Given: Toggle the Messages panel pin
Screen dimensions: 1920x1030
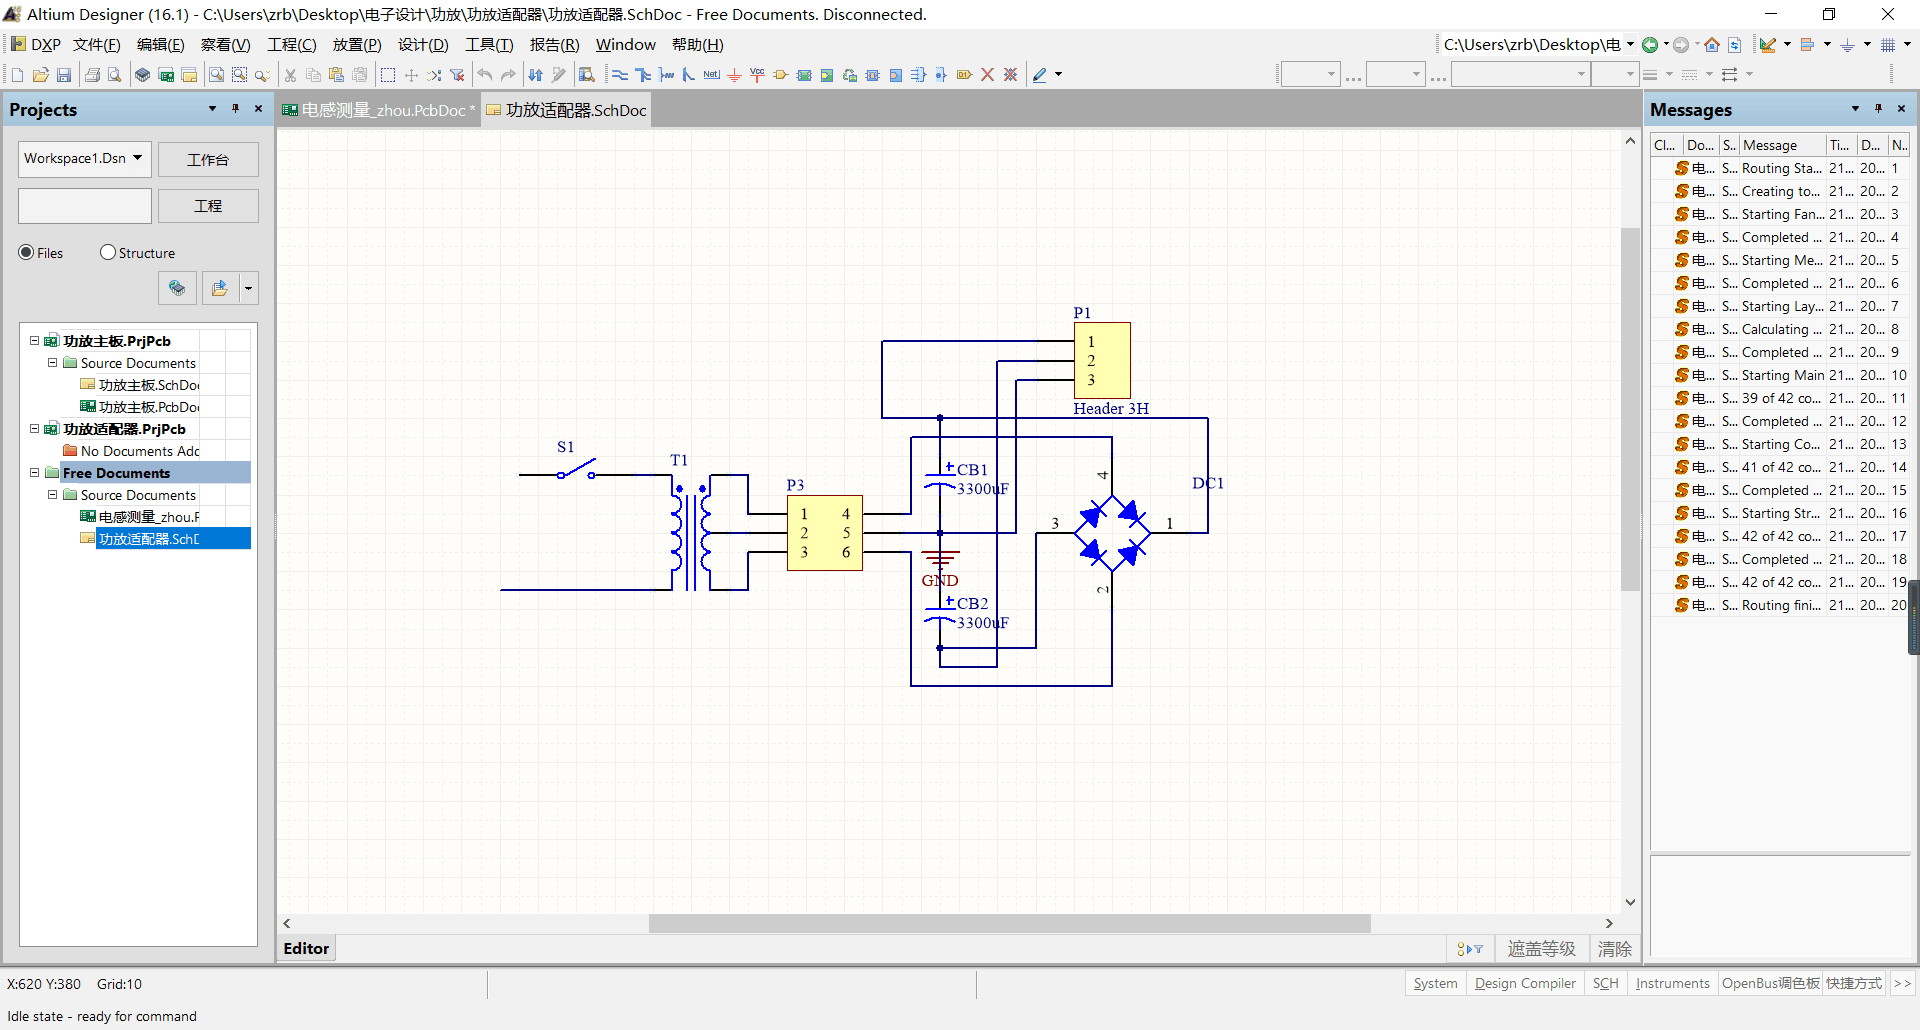Looking at the screenshot, I should point(1879,109).
